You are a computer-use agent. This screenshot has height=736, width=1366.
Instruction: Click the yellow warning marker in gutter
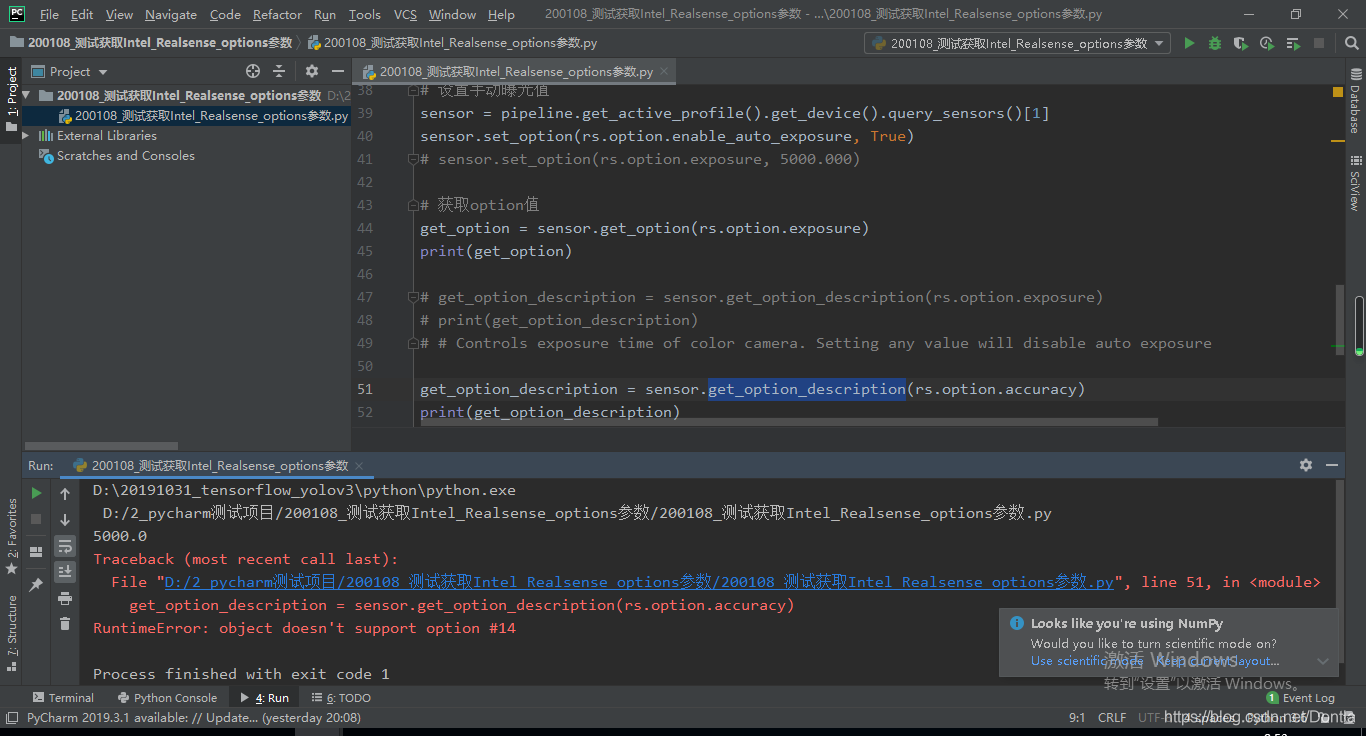click(1338, 92)
